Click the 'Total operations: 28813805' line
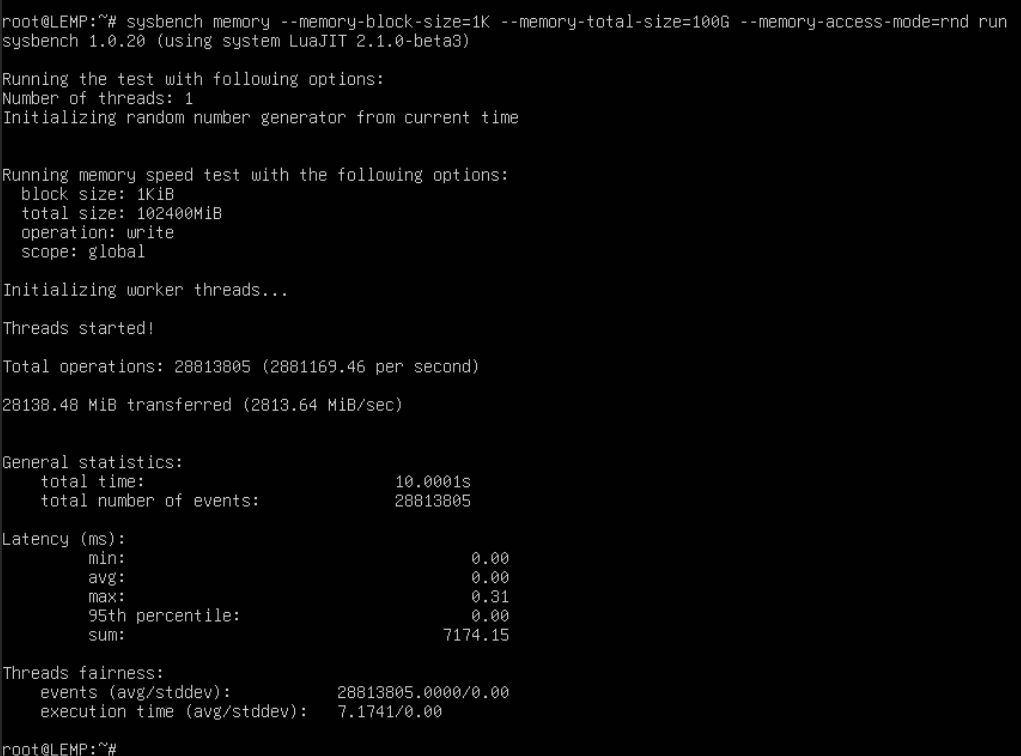The image size is (1021, 756). (240, 367)
